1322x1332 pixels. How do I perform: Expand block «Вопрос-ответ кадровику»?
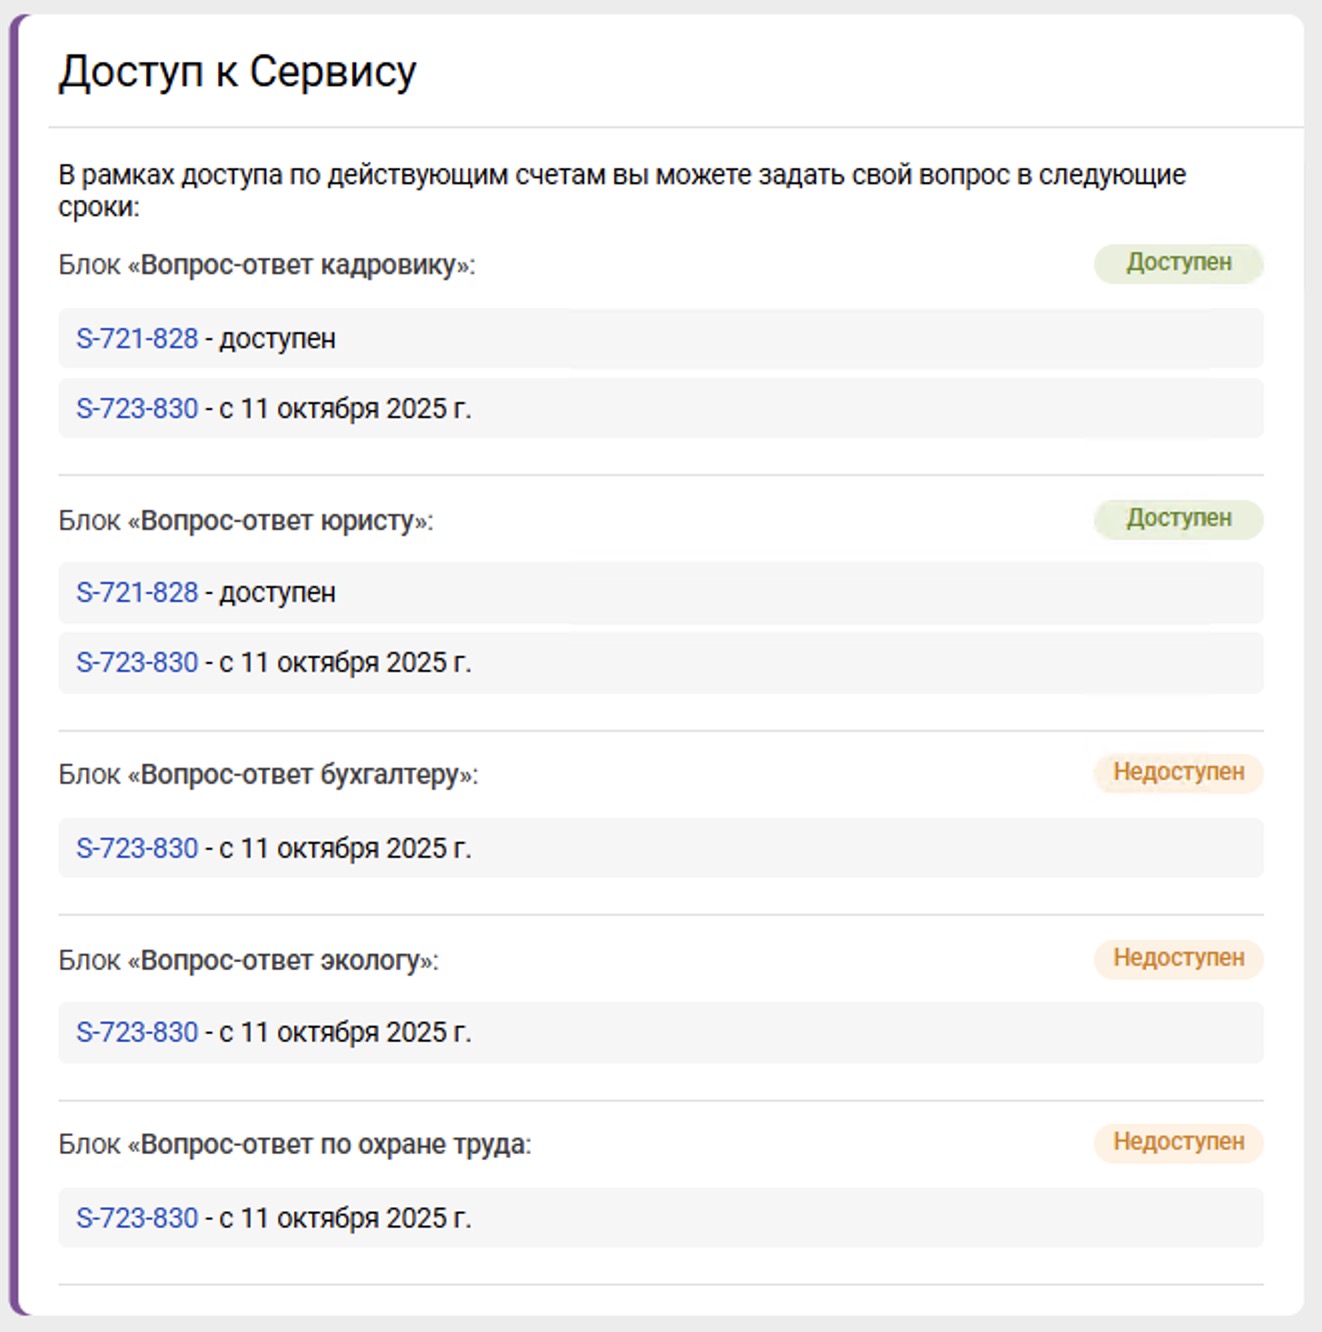click(x=267, y=264)
